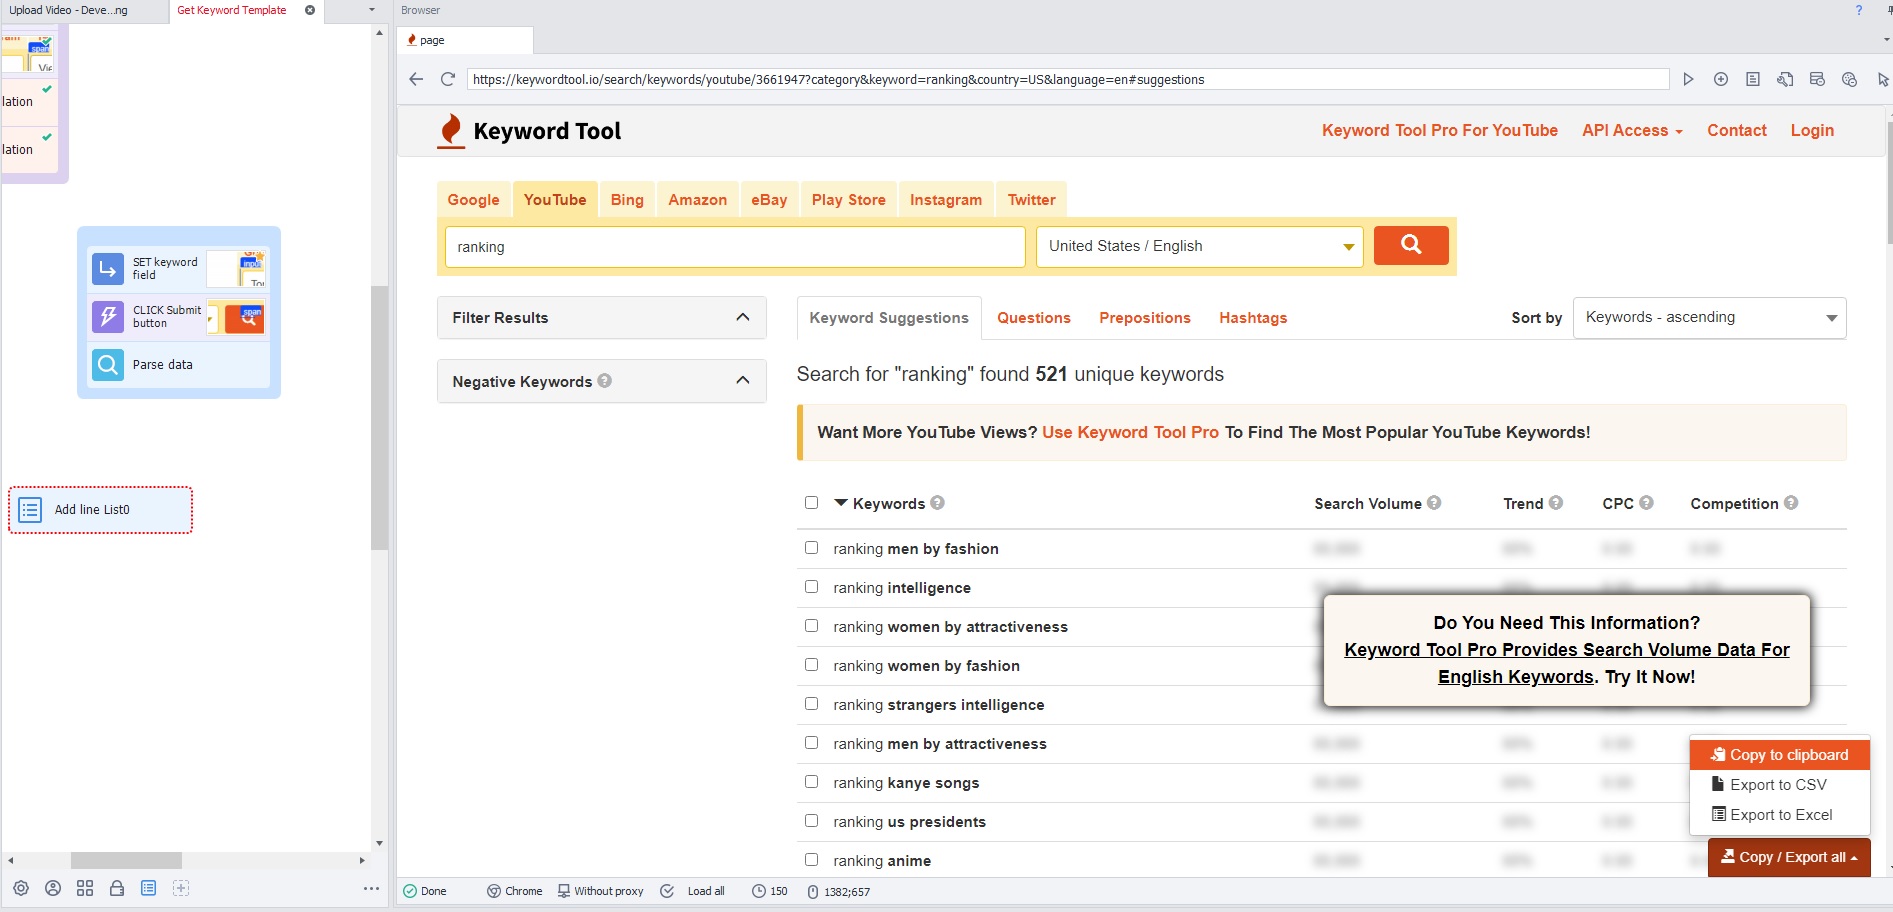This screenshot has width=1893, height=912.
Task: Click the document icon in browser toolbar
Action: pyautogui.click(x=1753, y=79)
